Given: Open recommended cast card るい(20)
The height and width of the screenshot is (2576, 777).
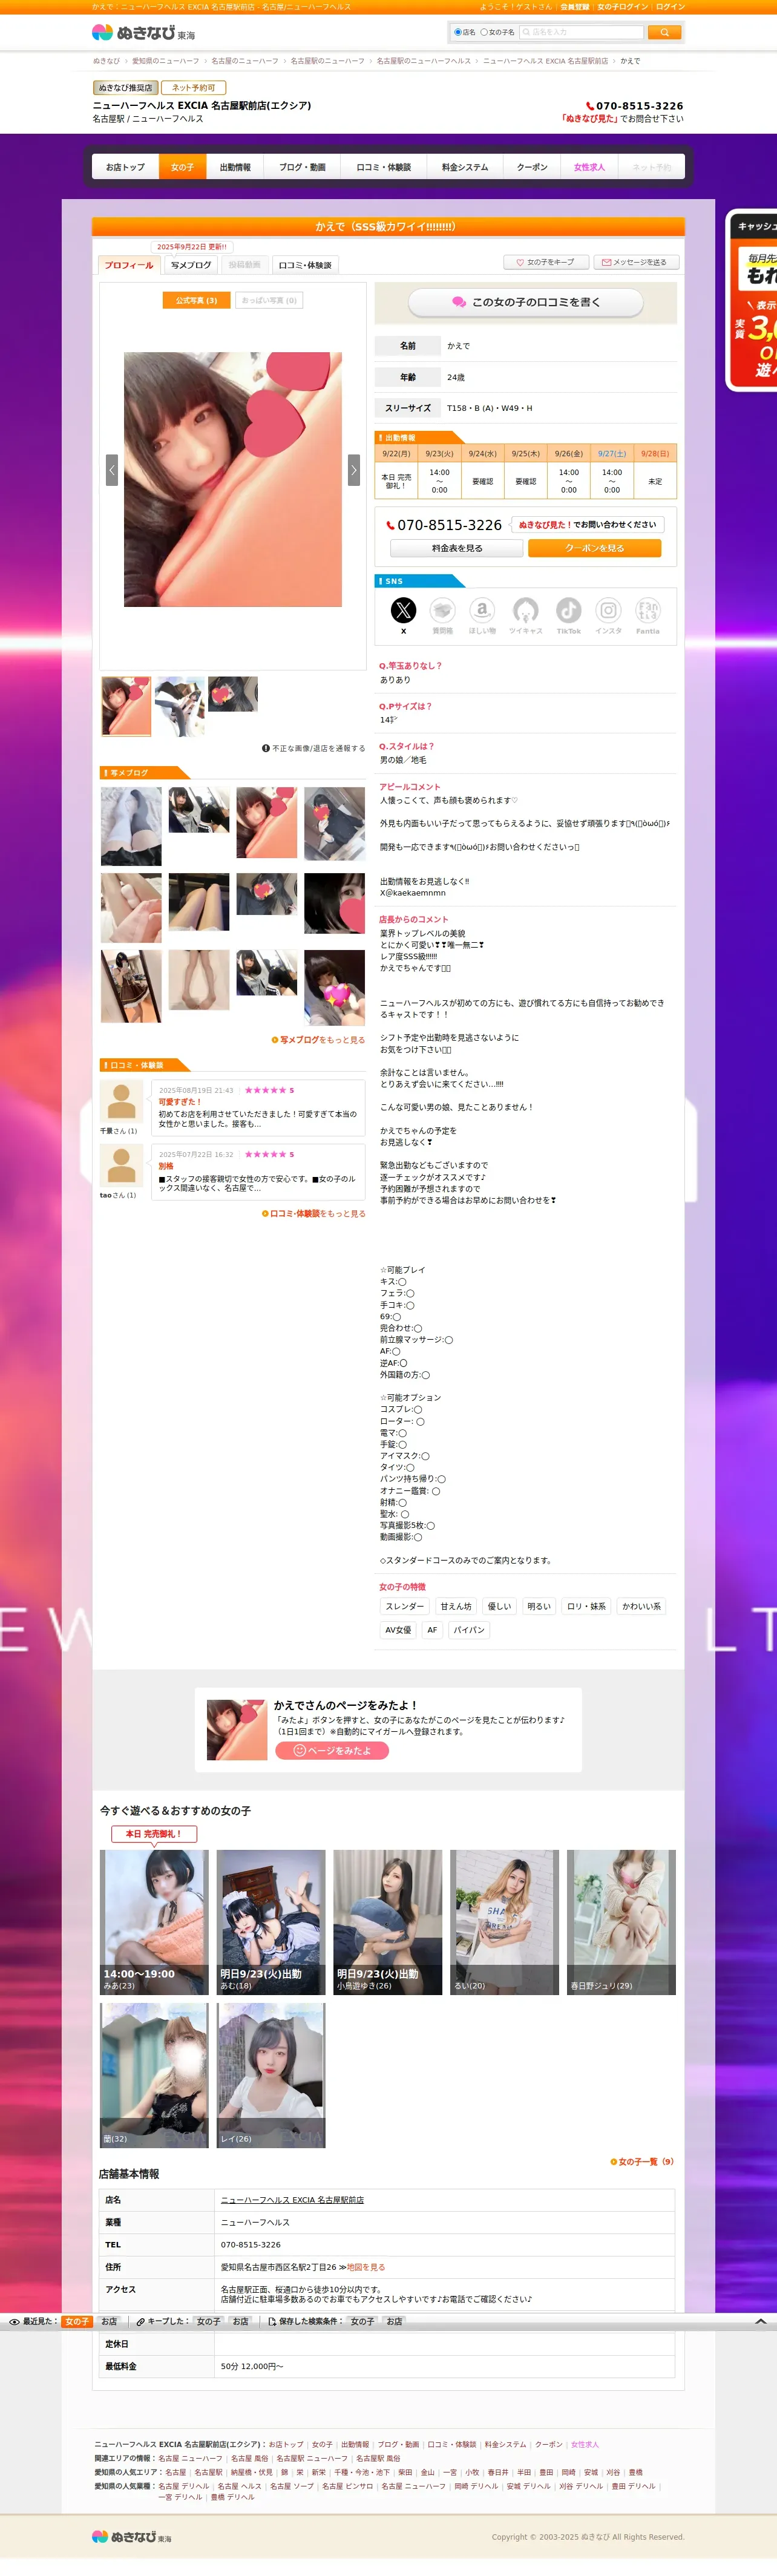Looking at the screenshot, I should click(x=504, y=1922).
